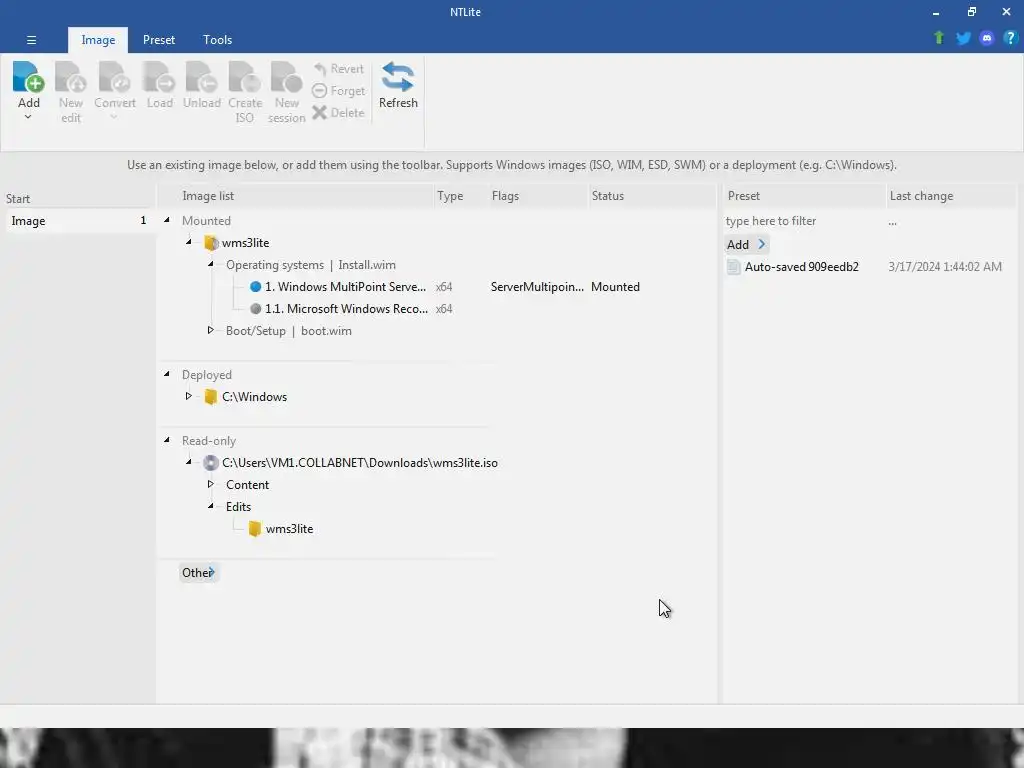Select the Auto-saved 909eedb2 preset
This screenshot has width=1024, height=768.
(x=801, y=266)
